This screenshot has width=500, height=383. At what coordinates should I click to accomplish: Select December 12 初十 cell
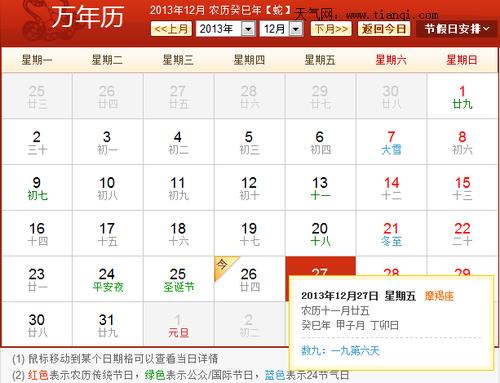[x=250, y=188]
